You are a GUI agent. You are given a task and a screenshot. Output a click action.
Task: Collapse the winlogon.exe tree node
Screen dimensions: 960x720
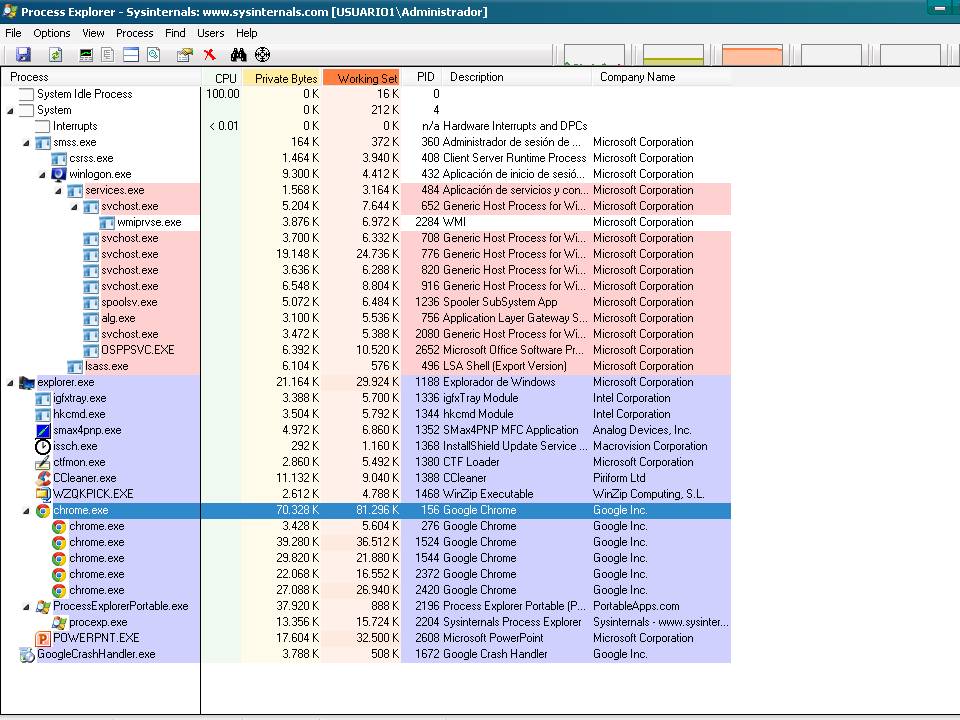42,174
